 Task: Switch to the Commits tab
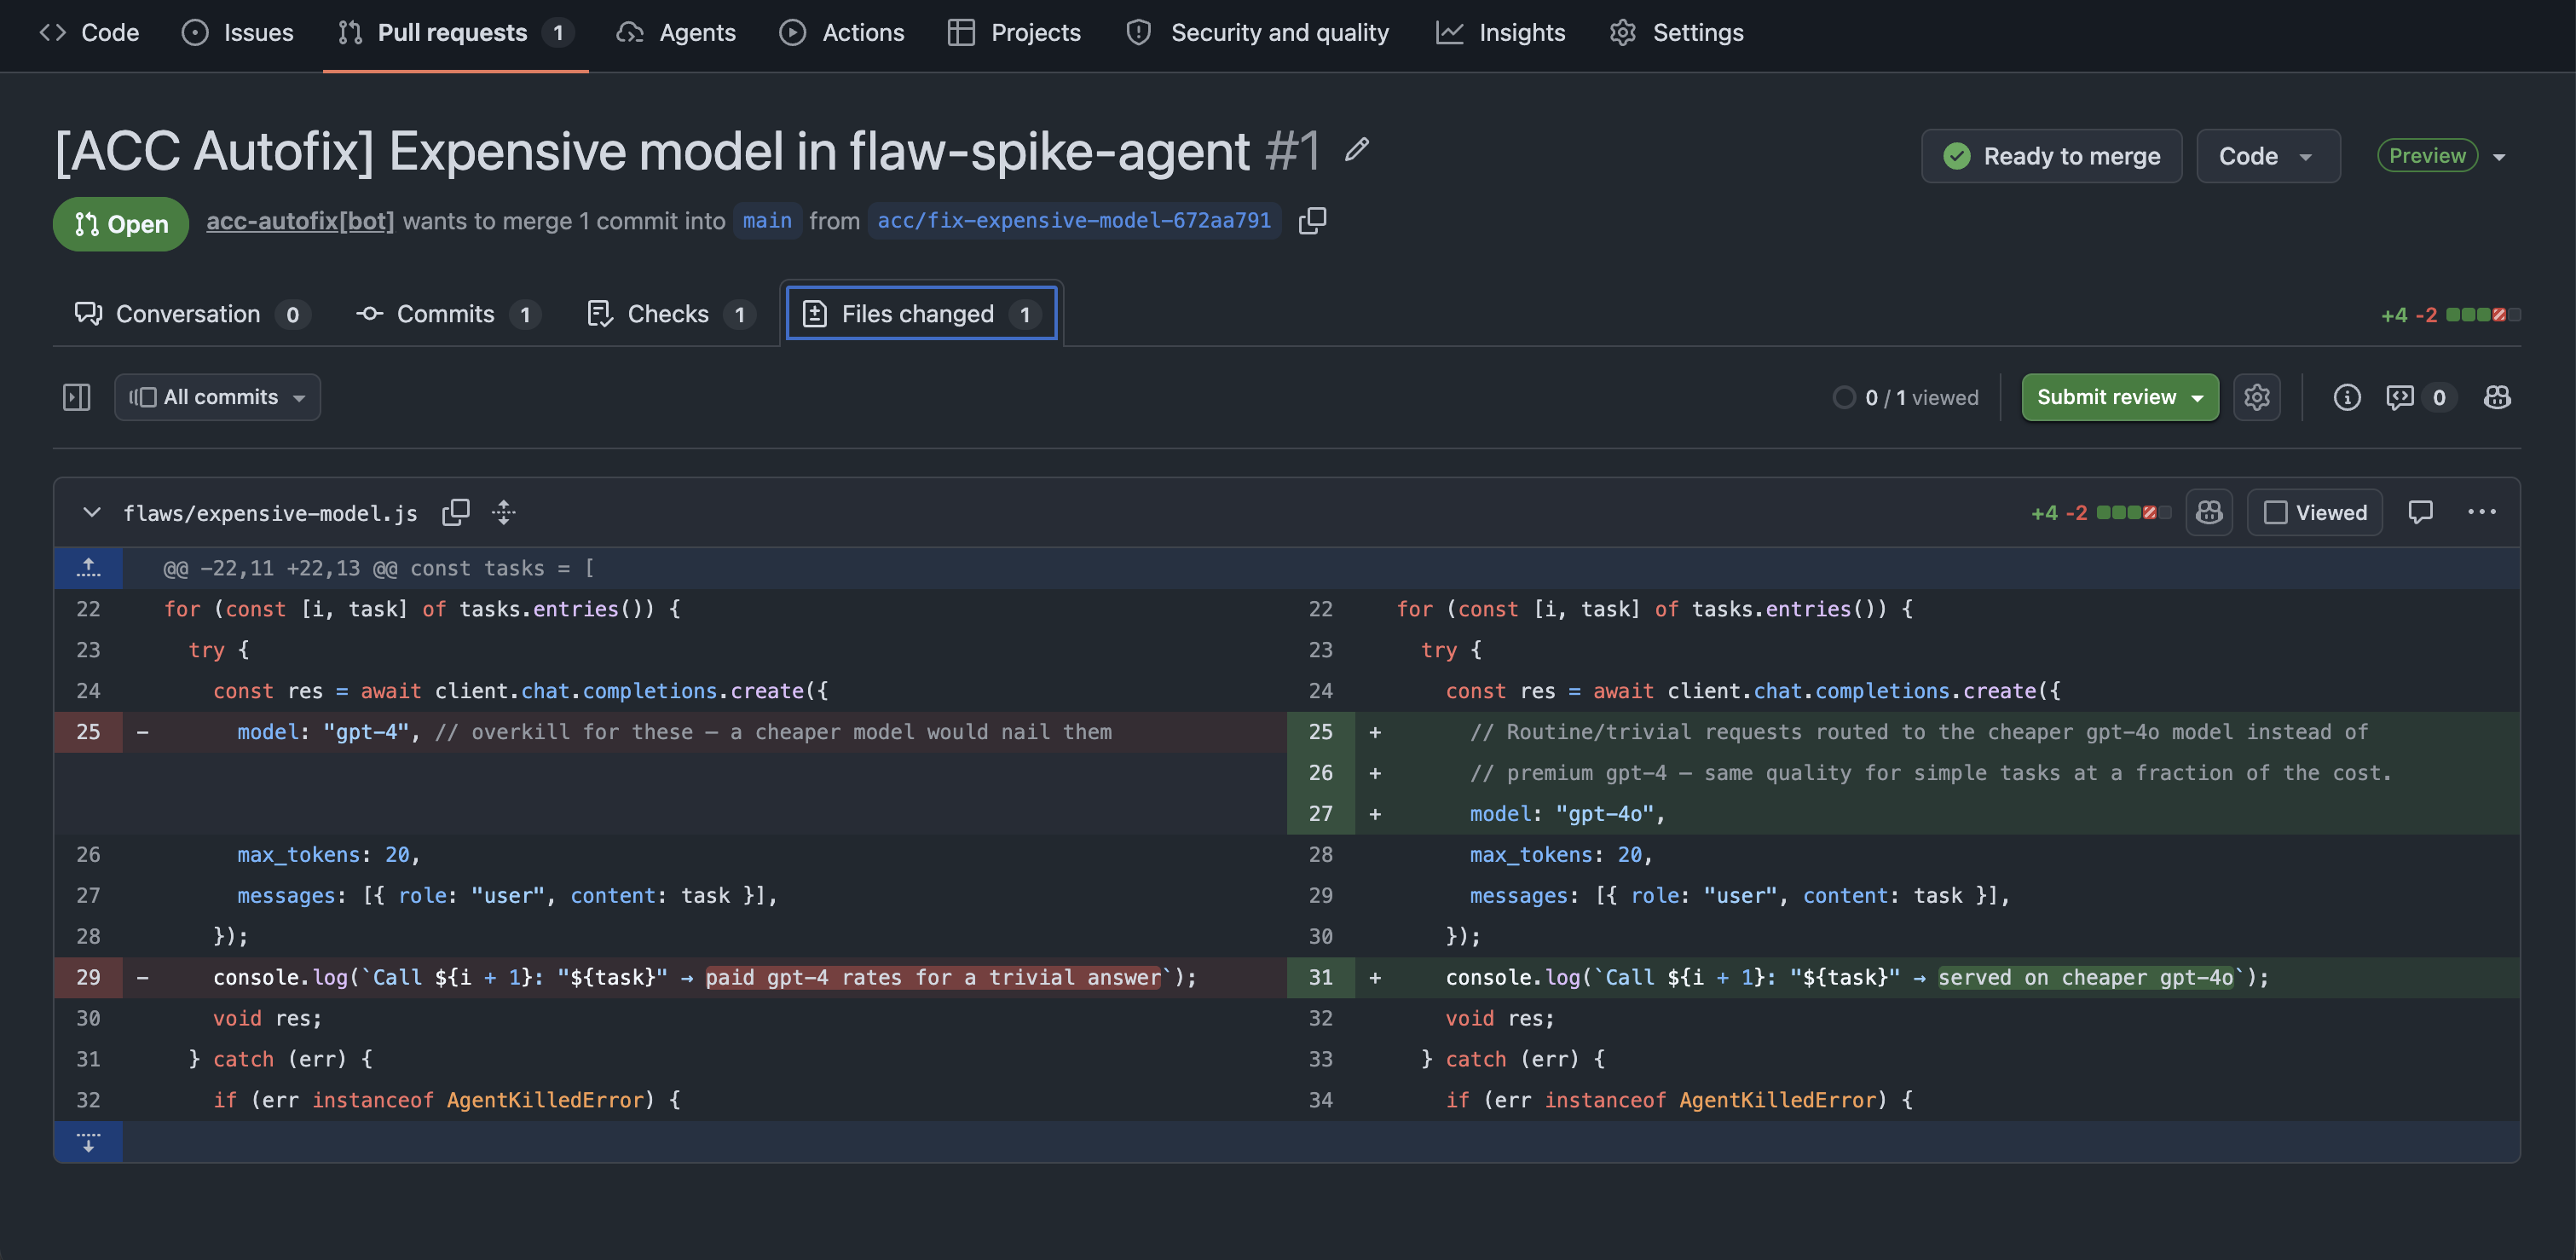point(448,314)
